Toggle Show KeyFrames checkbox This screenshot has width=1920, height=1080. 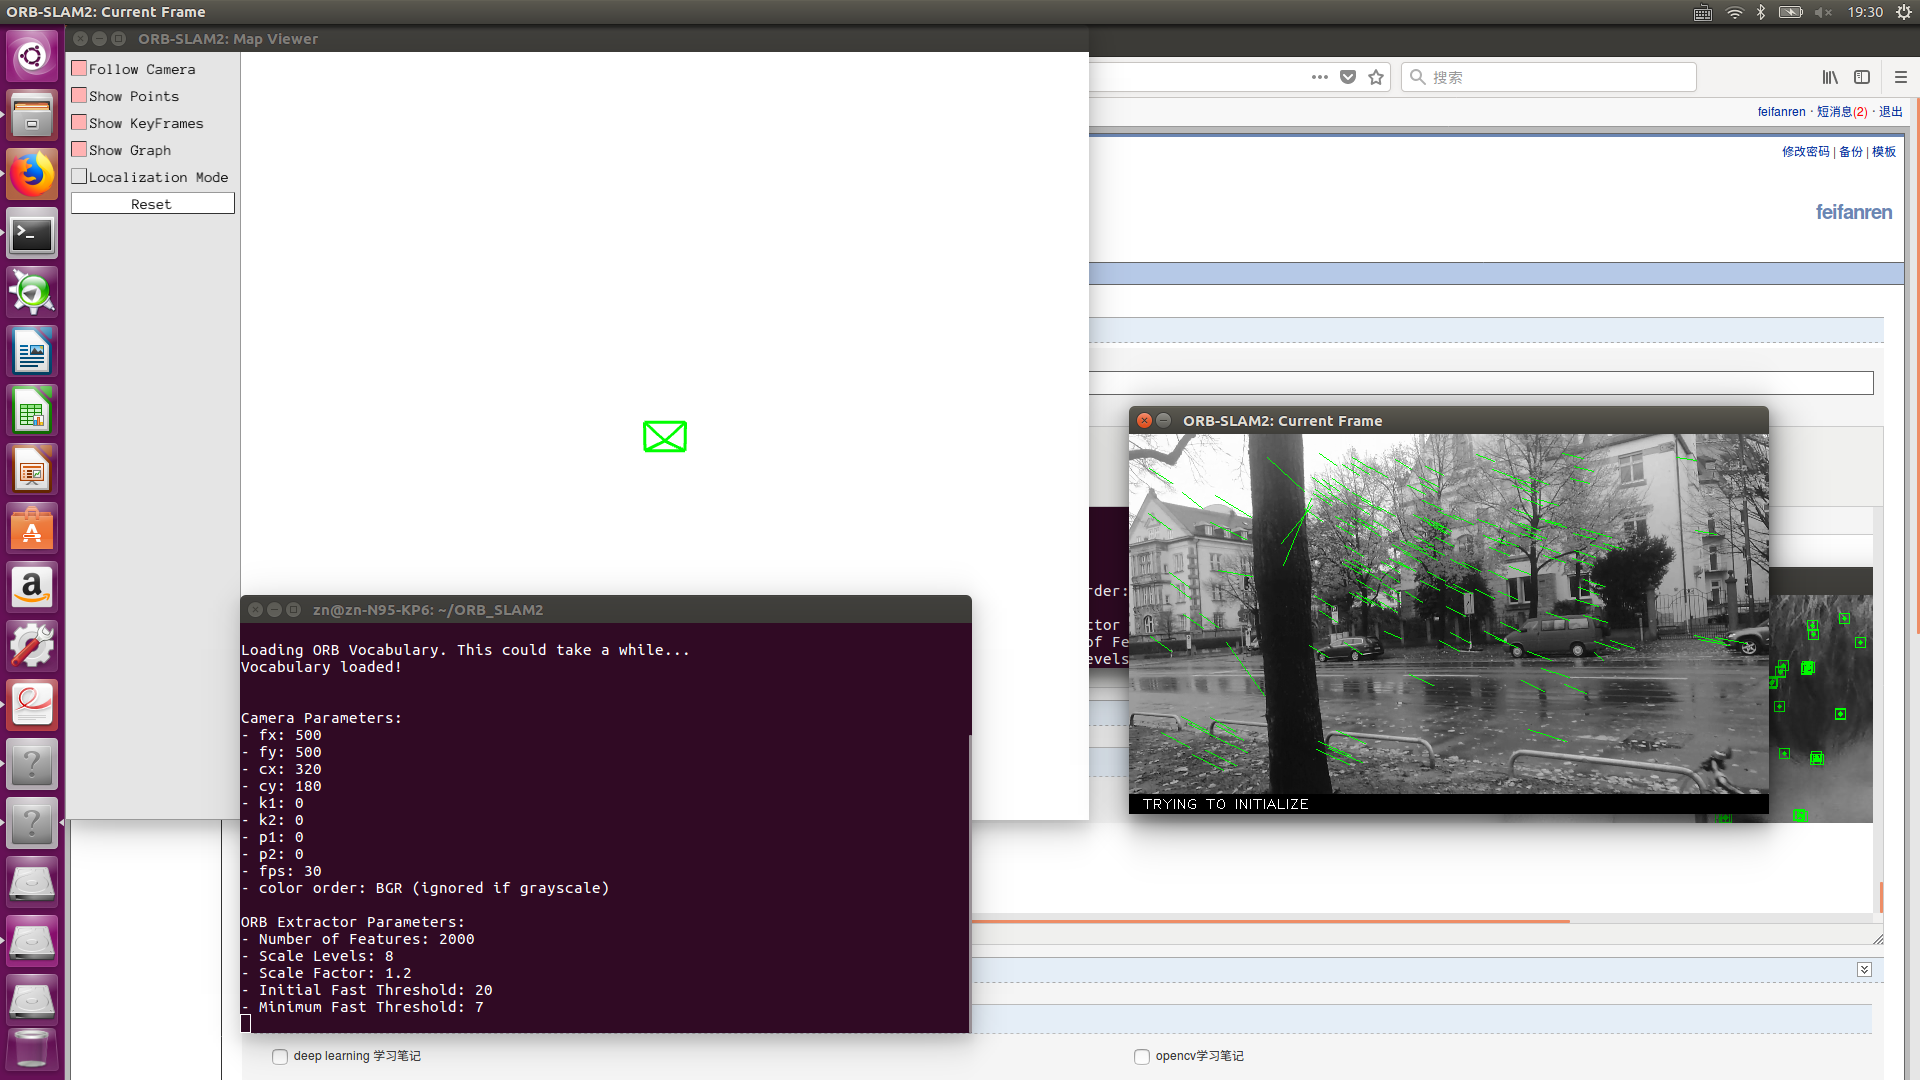(79, 123)
